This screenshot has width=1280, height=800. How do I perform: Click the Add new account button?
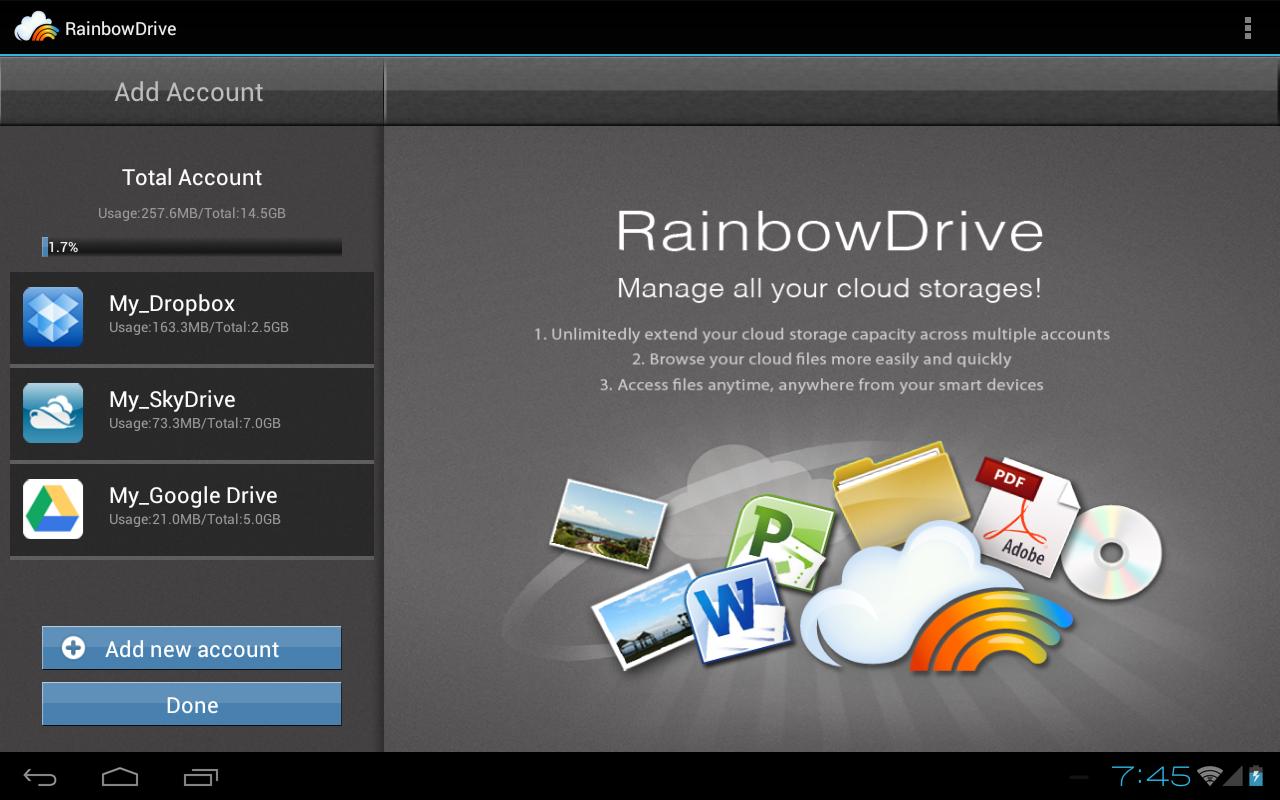coord(192,648)
